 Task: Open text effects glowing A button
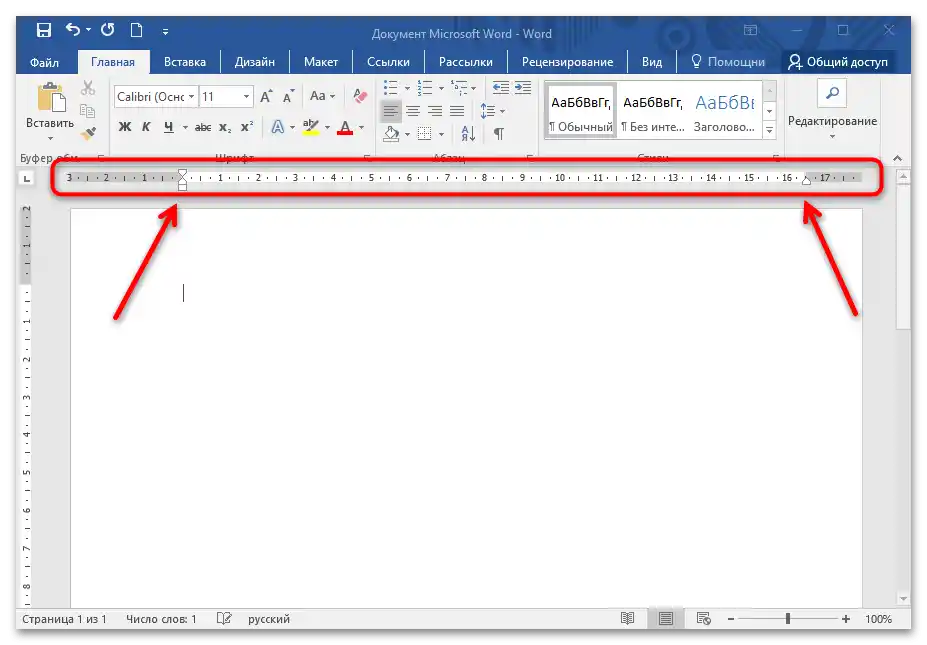[x=278, y=127]
